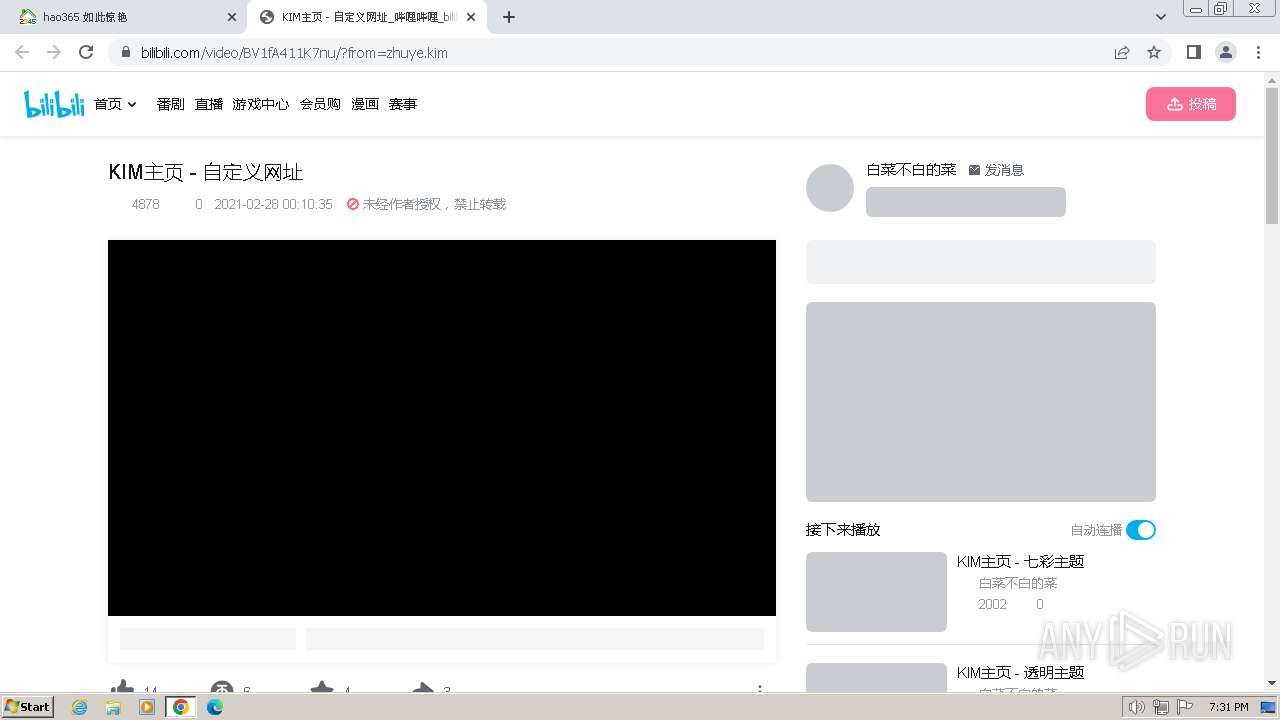The image size is (1280, 720).
Task: Click the browser back arrow
Action: tap(22, 52)
